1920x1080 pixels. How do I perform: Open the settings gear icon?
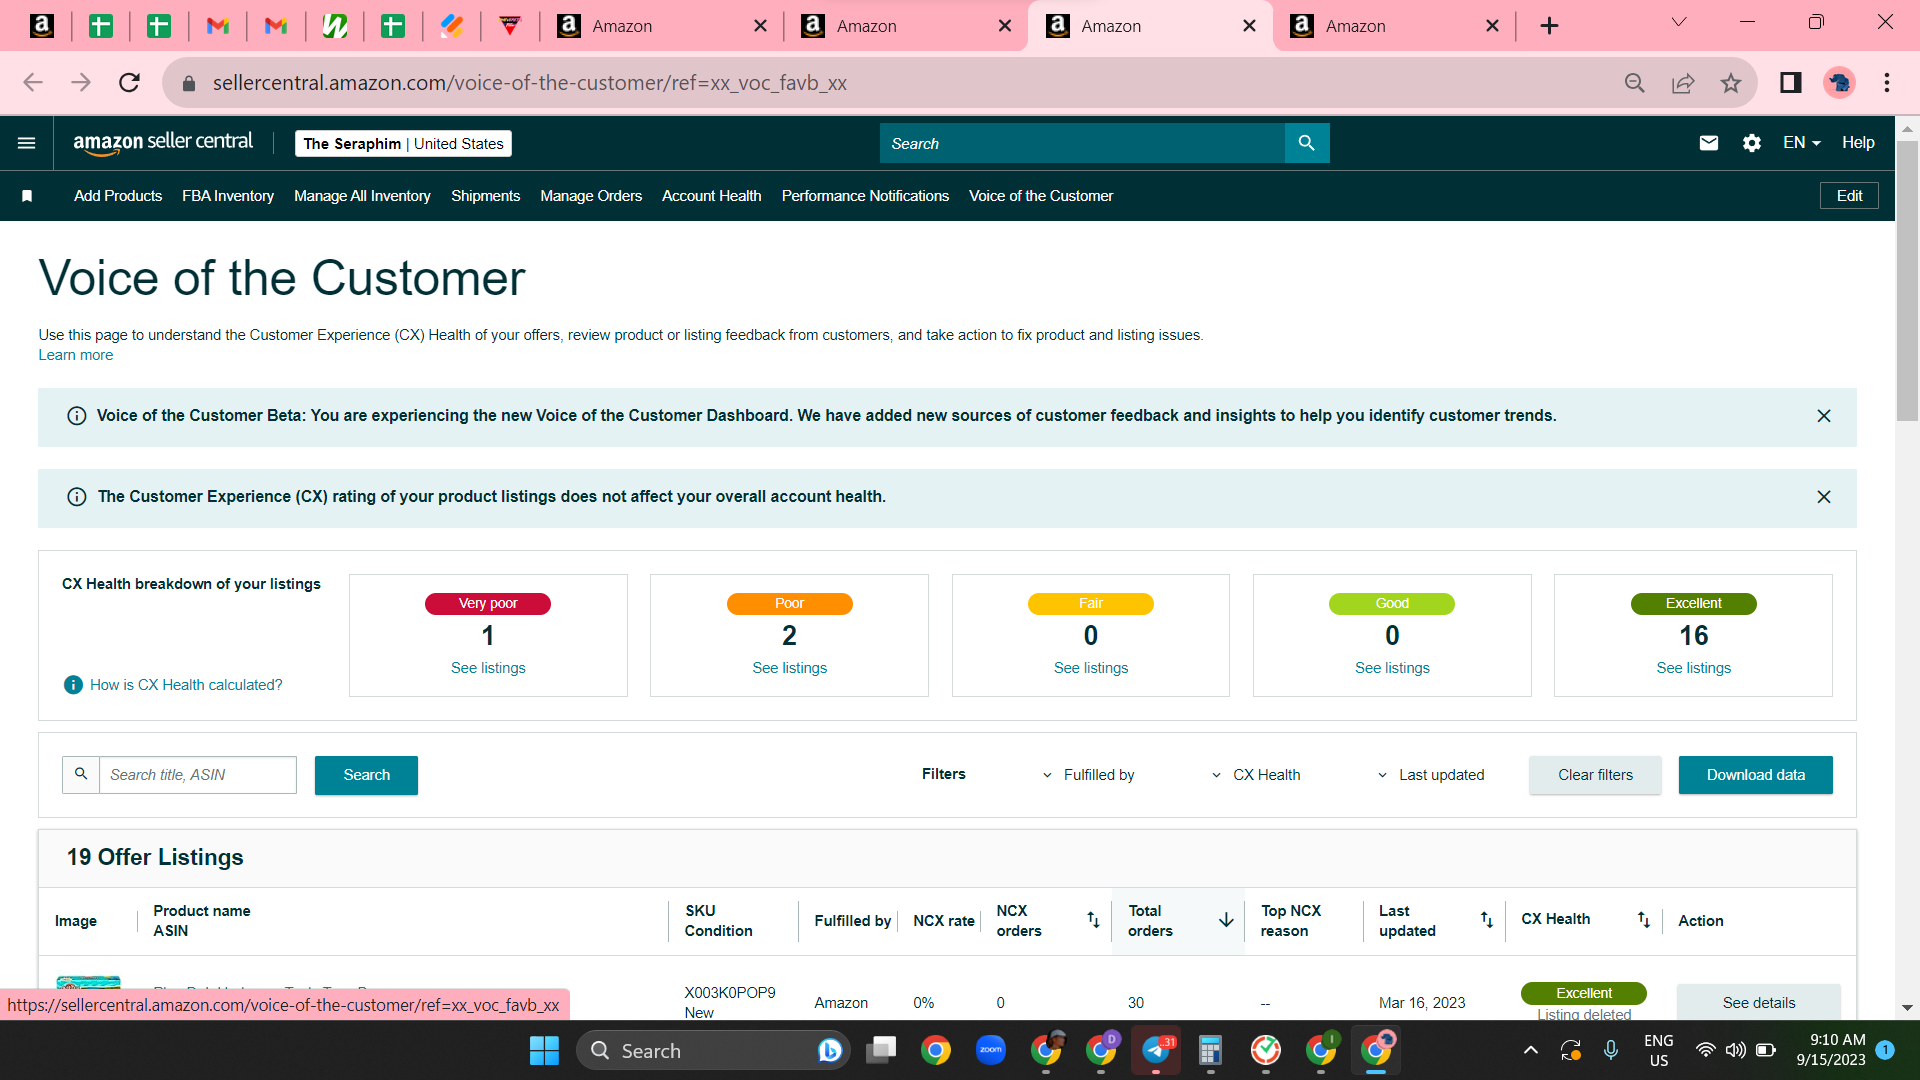(x=1752, y=143)
